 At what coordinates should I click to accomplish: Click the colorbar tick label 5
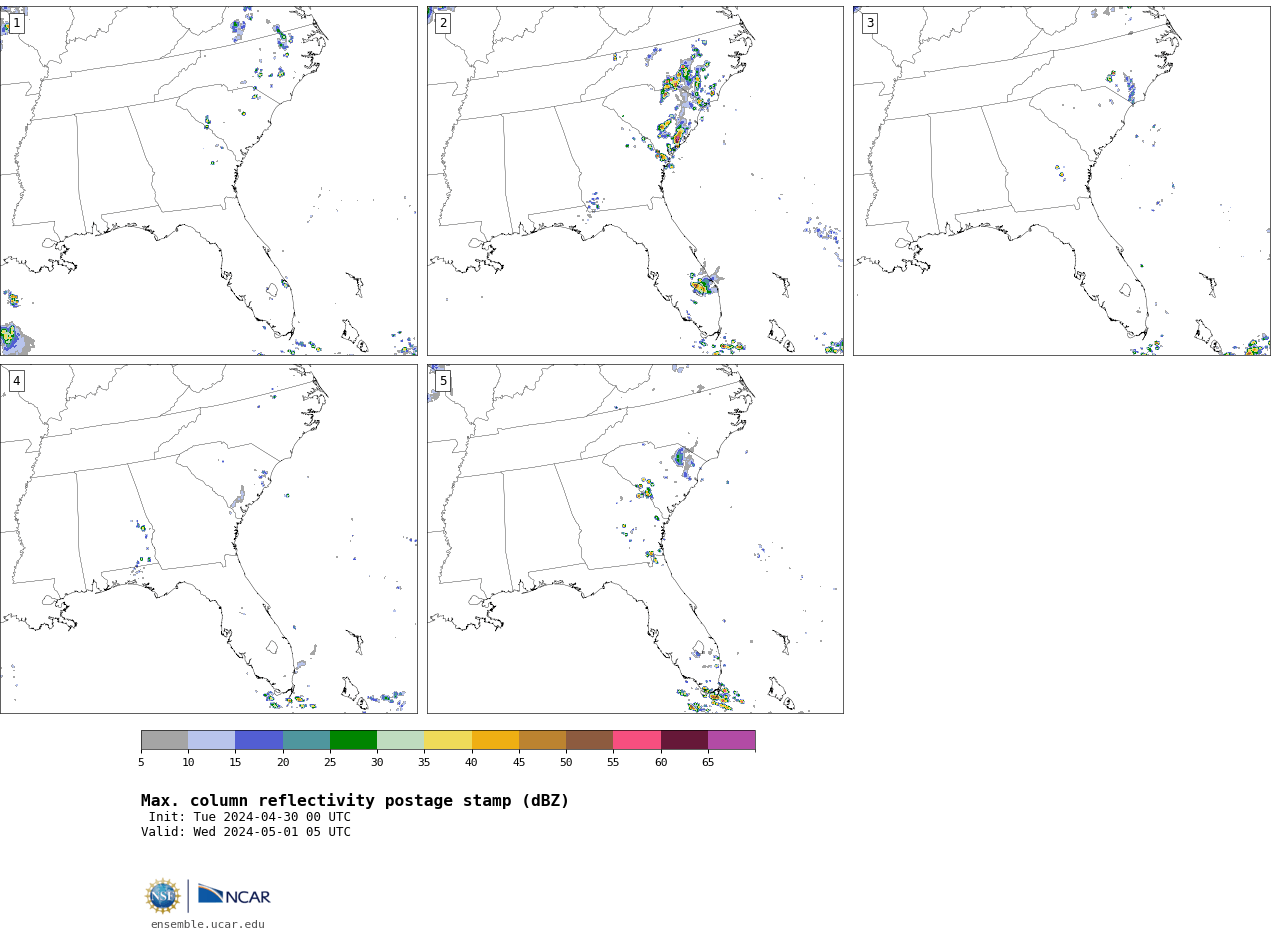click(141, 763)
